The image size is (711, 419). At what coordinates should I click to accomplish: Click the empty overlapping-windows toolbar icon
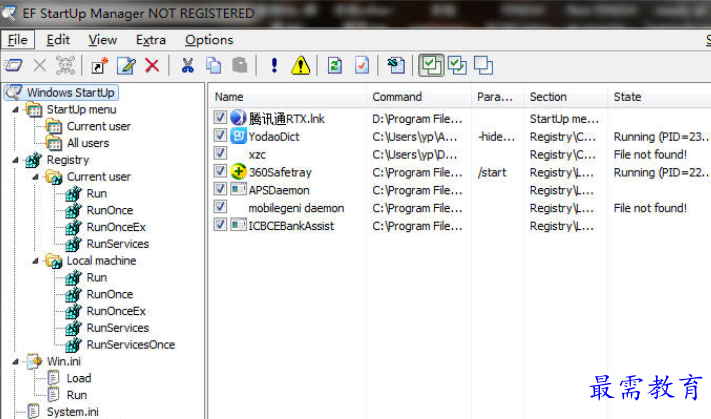483,66
